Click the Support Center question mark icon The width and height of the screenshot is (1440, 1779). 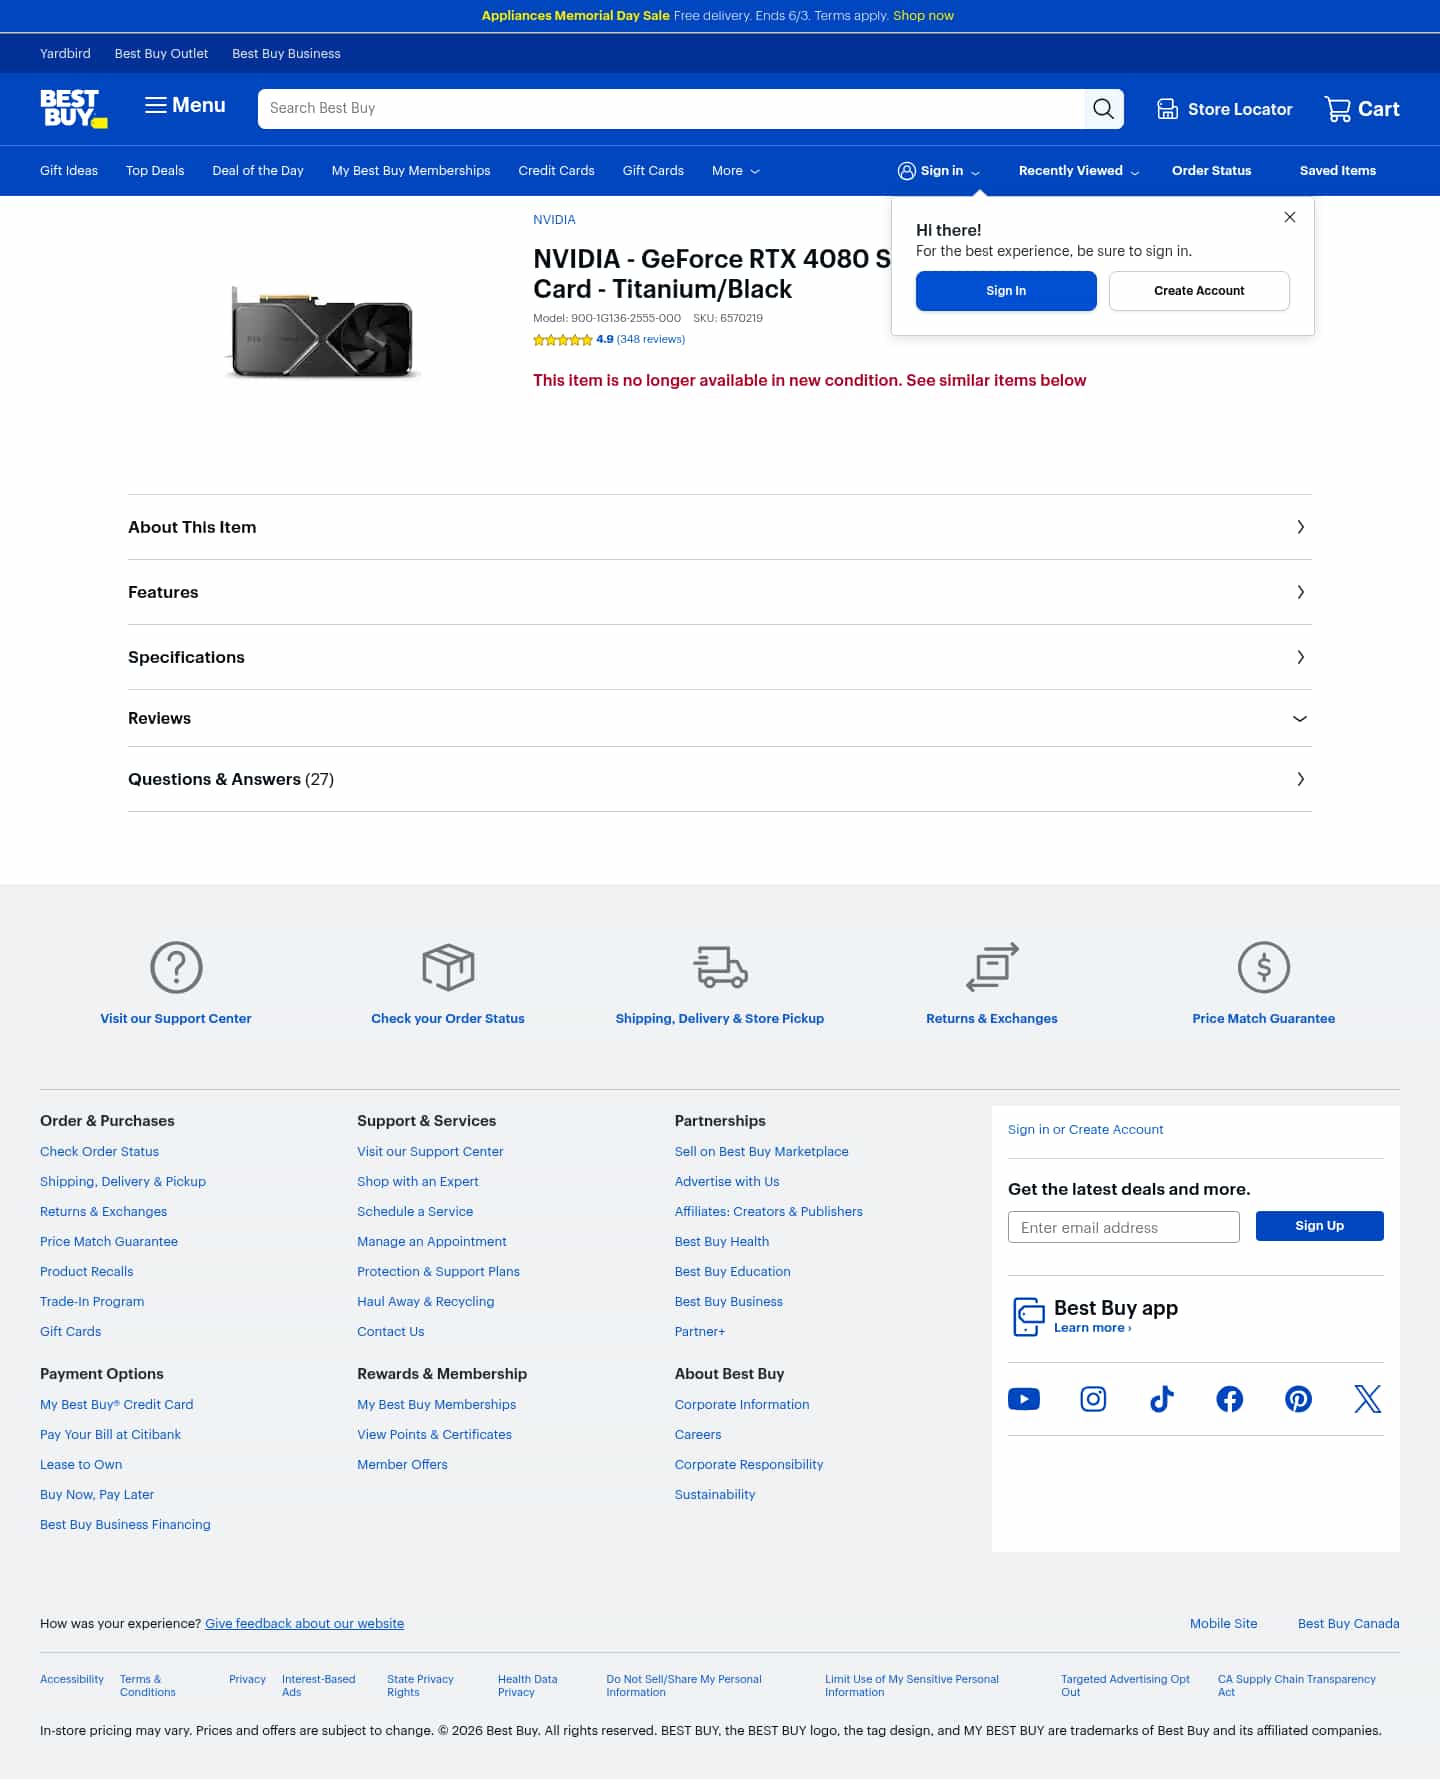(x=176, y=967)
